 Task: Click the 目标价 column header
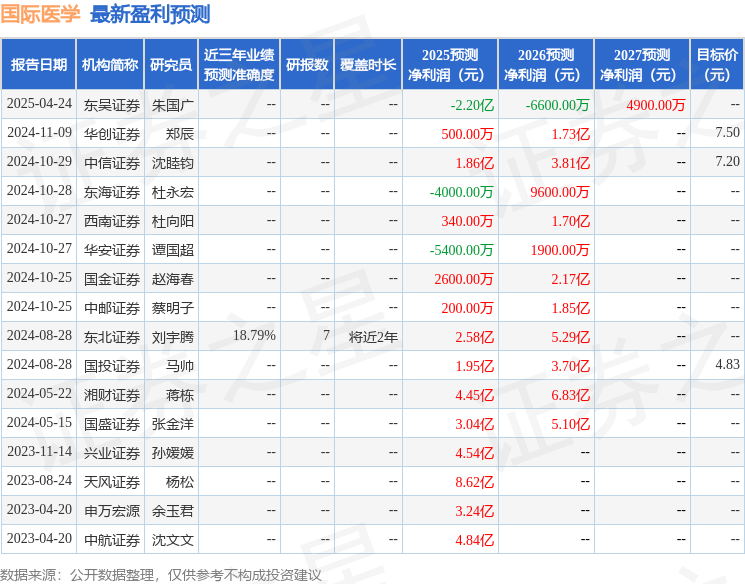pos(716,65)
